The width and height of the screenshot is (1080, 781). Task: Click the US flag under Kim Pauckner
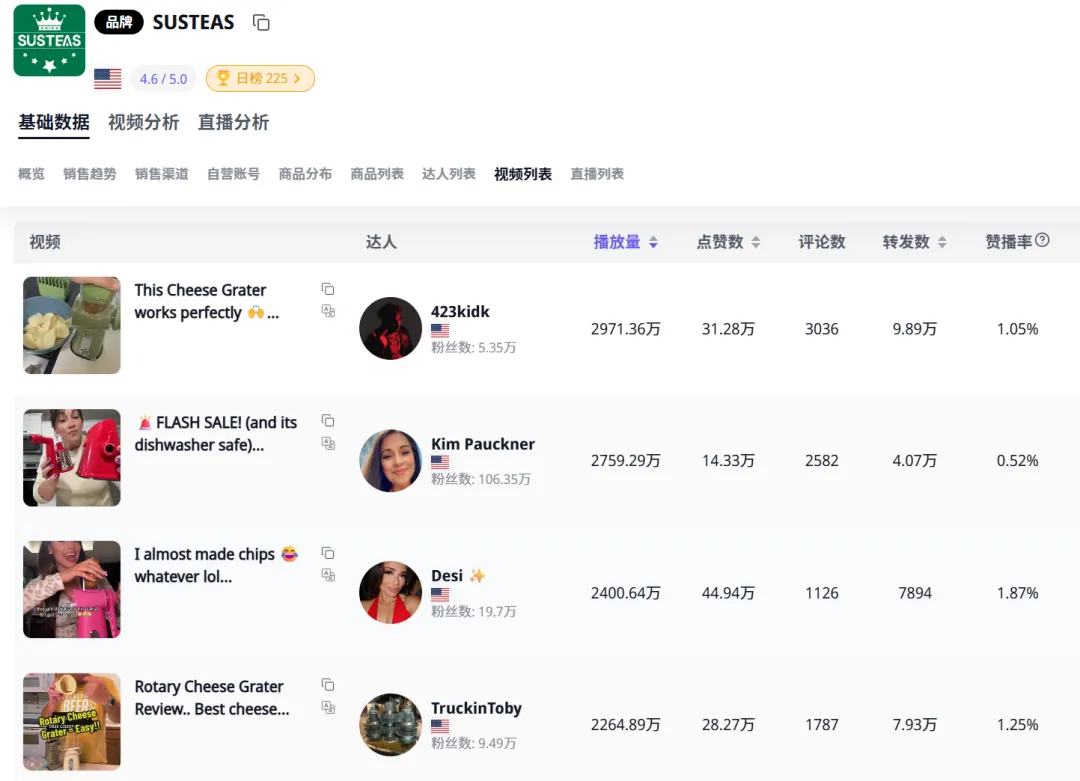440,462
